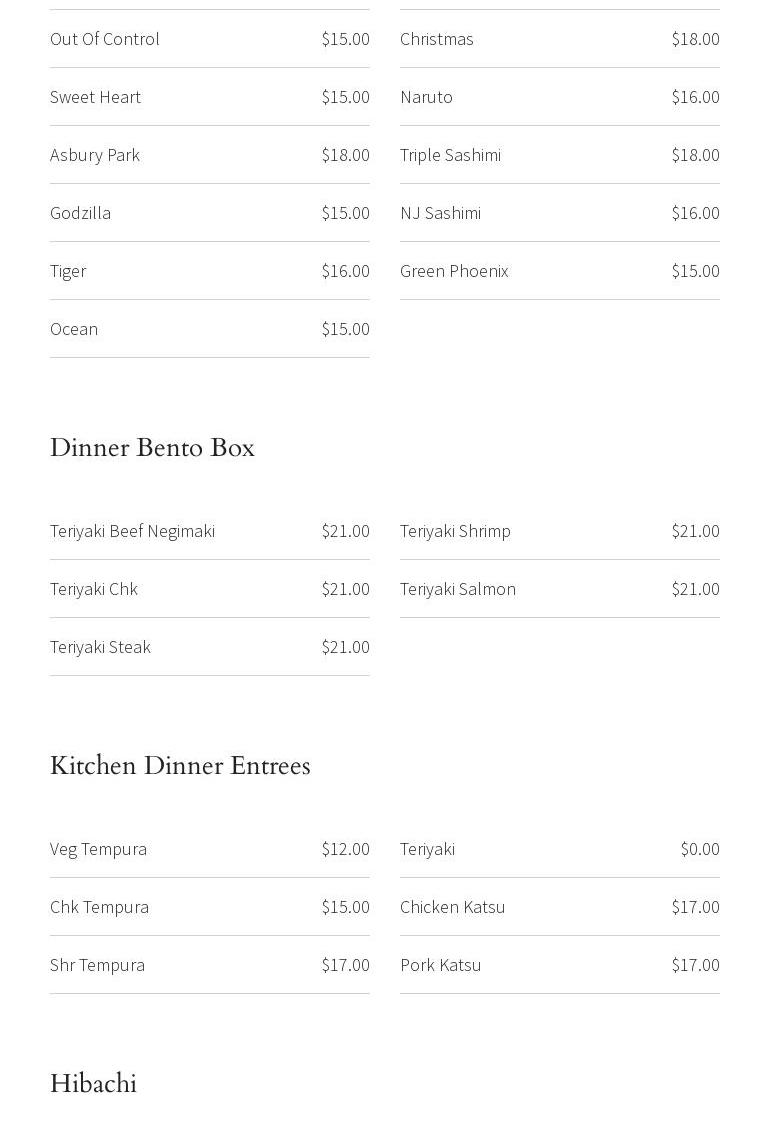
Task: Click the Out Of Control roll item
Action: click(105, 39)
